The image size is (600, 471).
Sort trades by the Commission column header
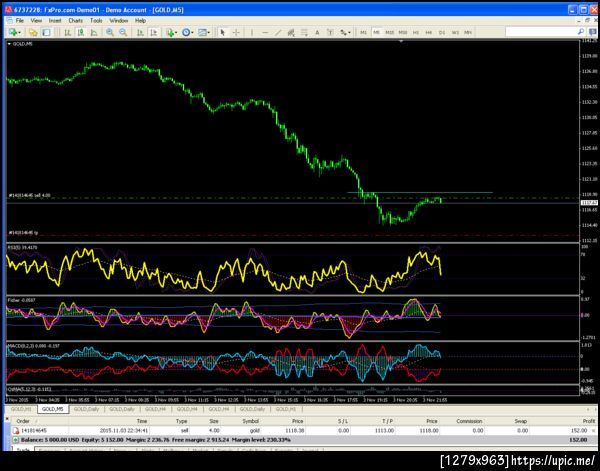click(469, 421)
